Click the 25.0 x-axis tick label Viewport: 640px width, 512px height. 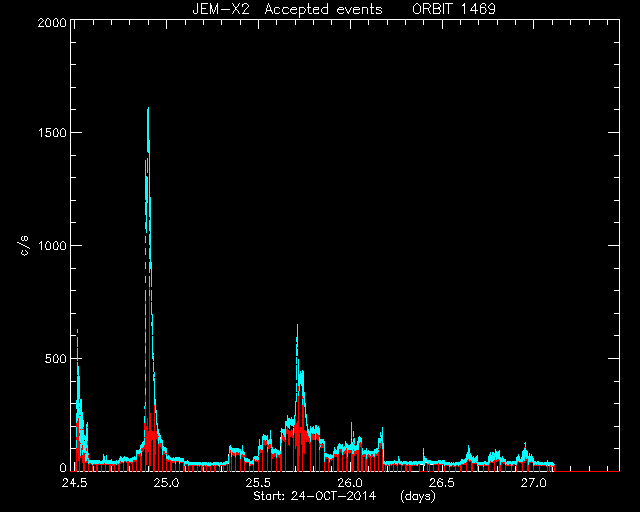[x=166, y=483]
